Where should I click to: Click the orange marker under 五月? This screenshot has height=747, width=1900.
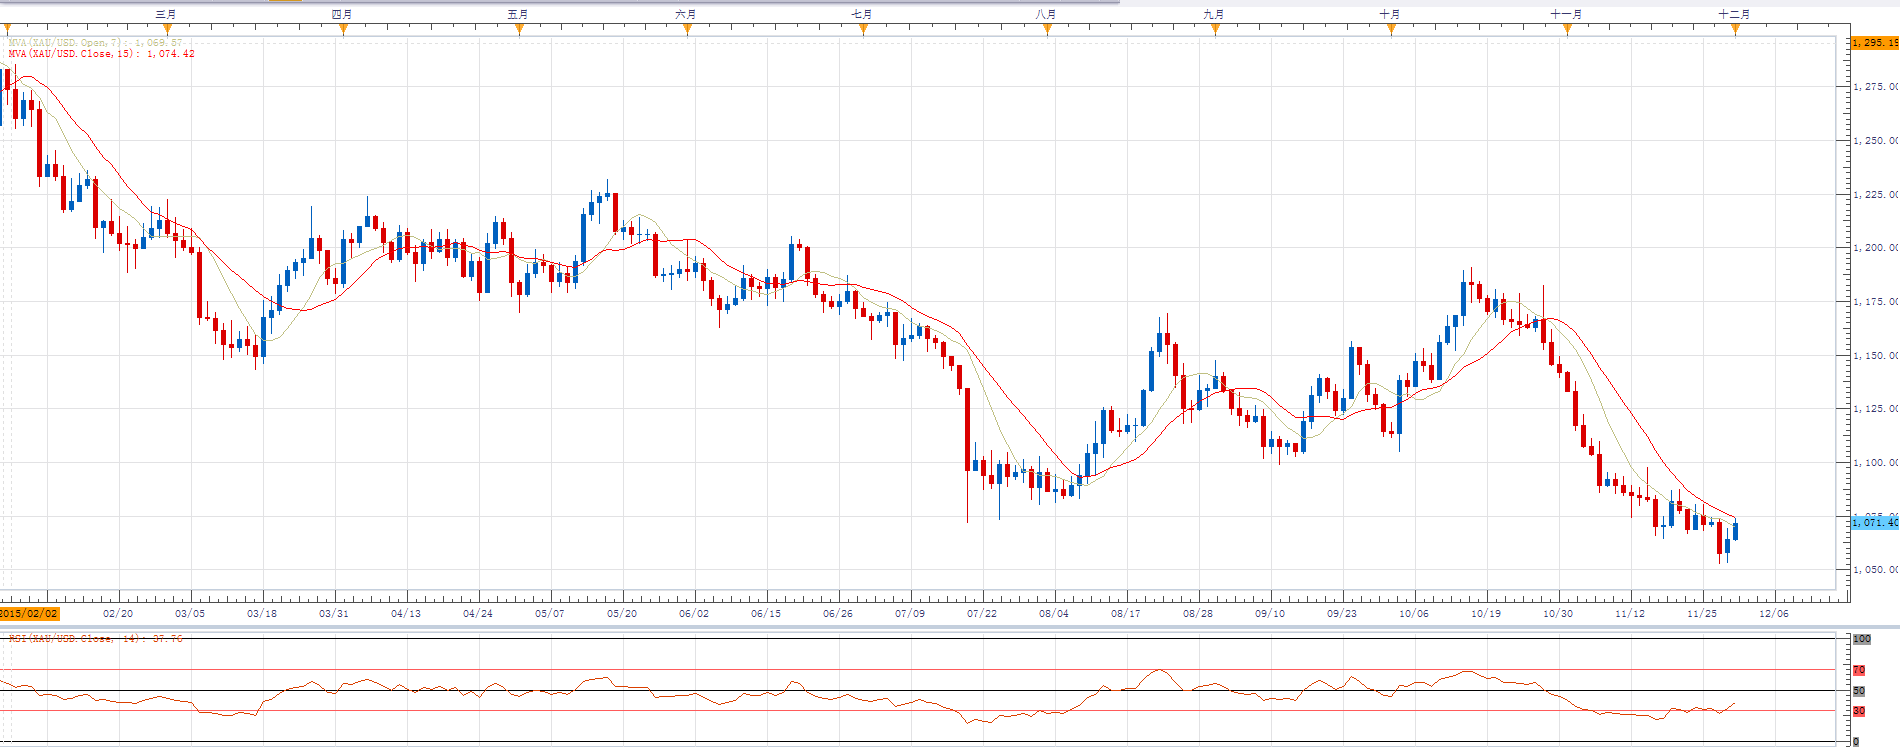[519, 29]
